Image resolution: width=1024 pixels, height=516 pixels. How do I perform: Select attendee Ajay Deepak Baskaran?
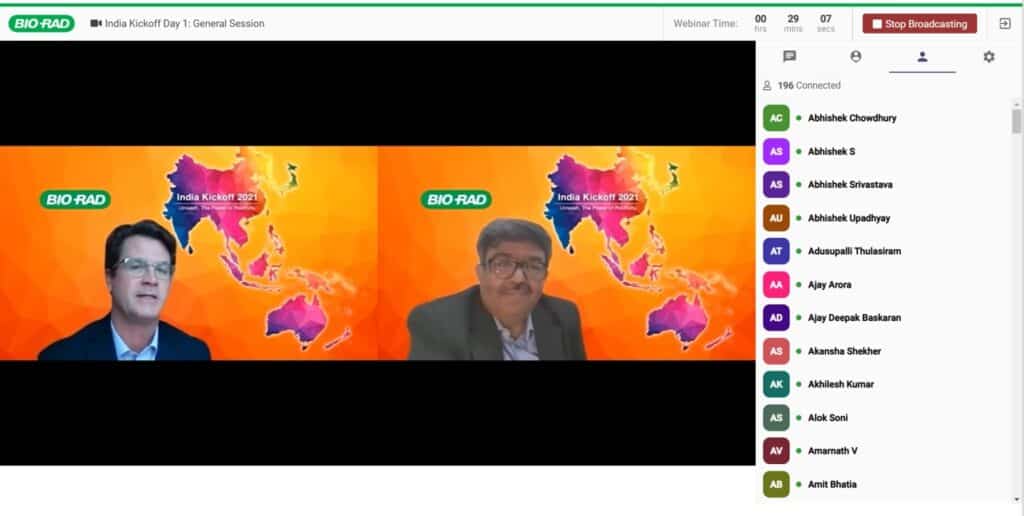854,318
